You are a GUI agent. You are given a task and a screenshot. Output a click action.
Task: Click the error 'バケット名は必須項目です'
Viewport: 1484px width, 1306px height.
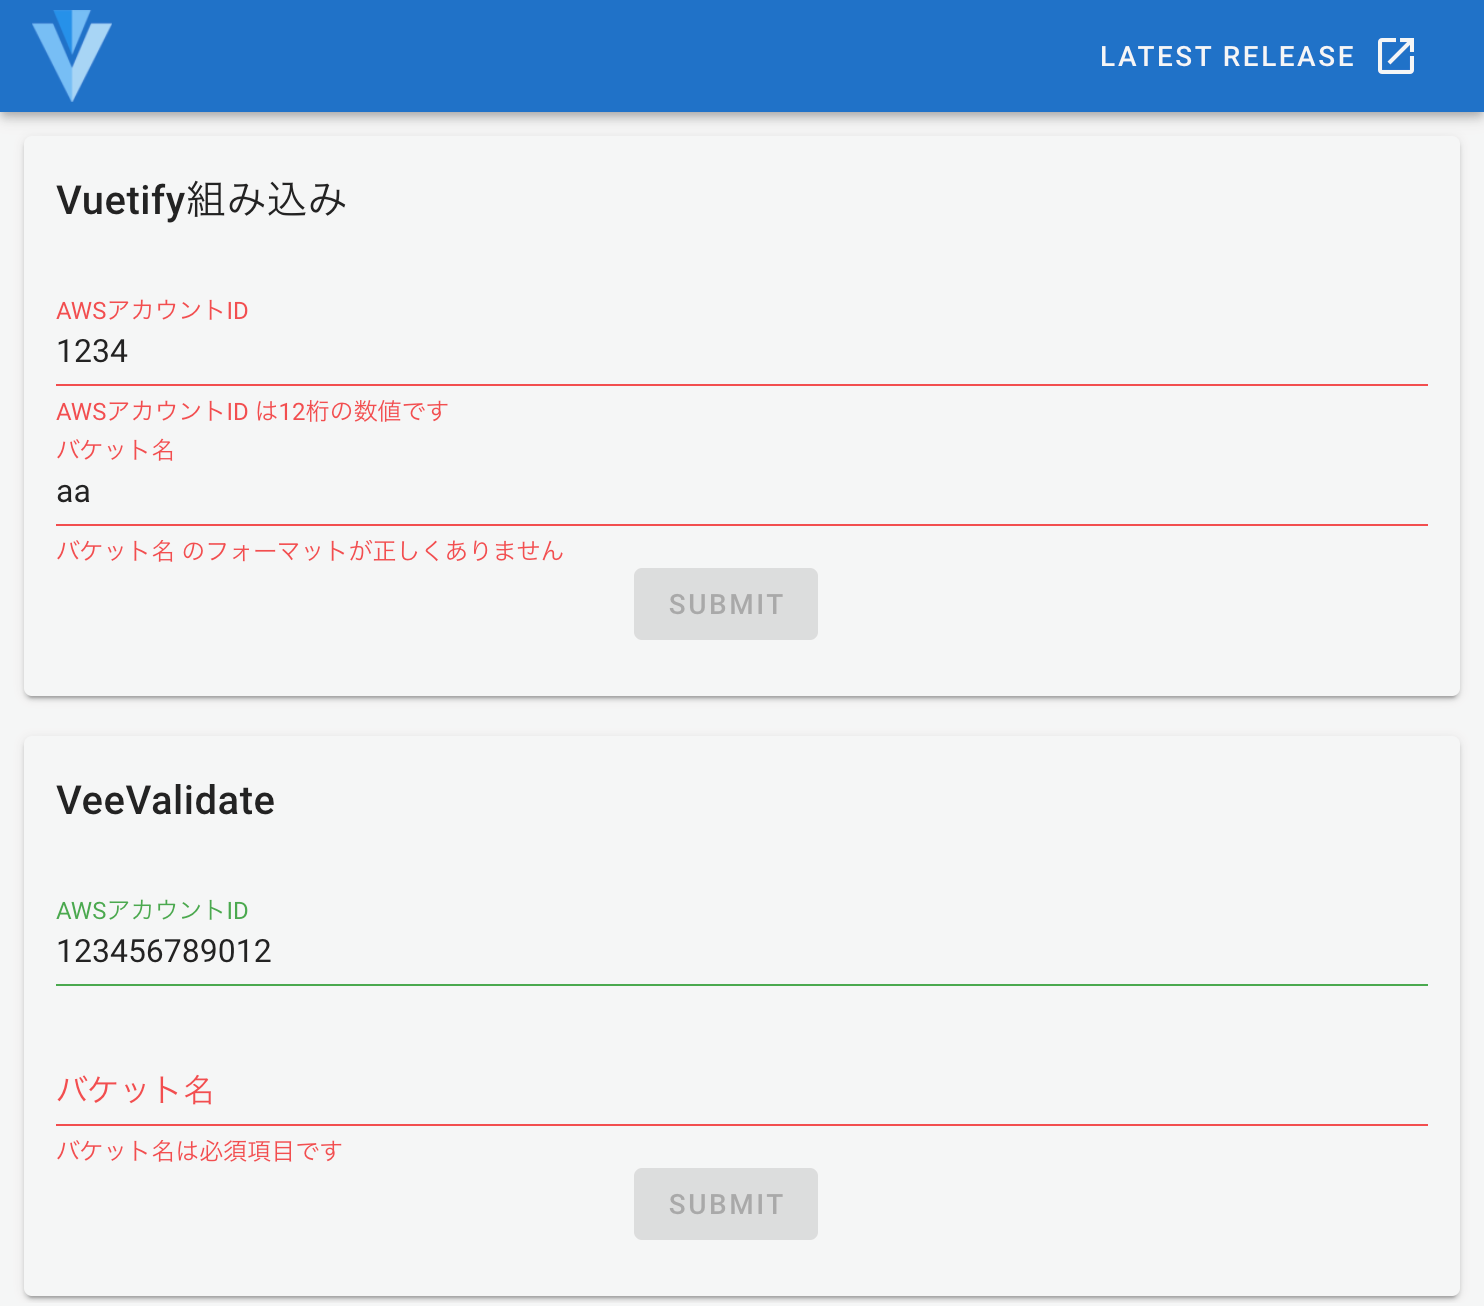(x=199, y=1151)
